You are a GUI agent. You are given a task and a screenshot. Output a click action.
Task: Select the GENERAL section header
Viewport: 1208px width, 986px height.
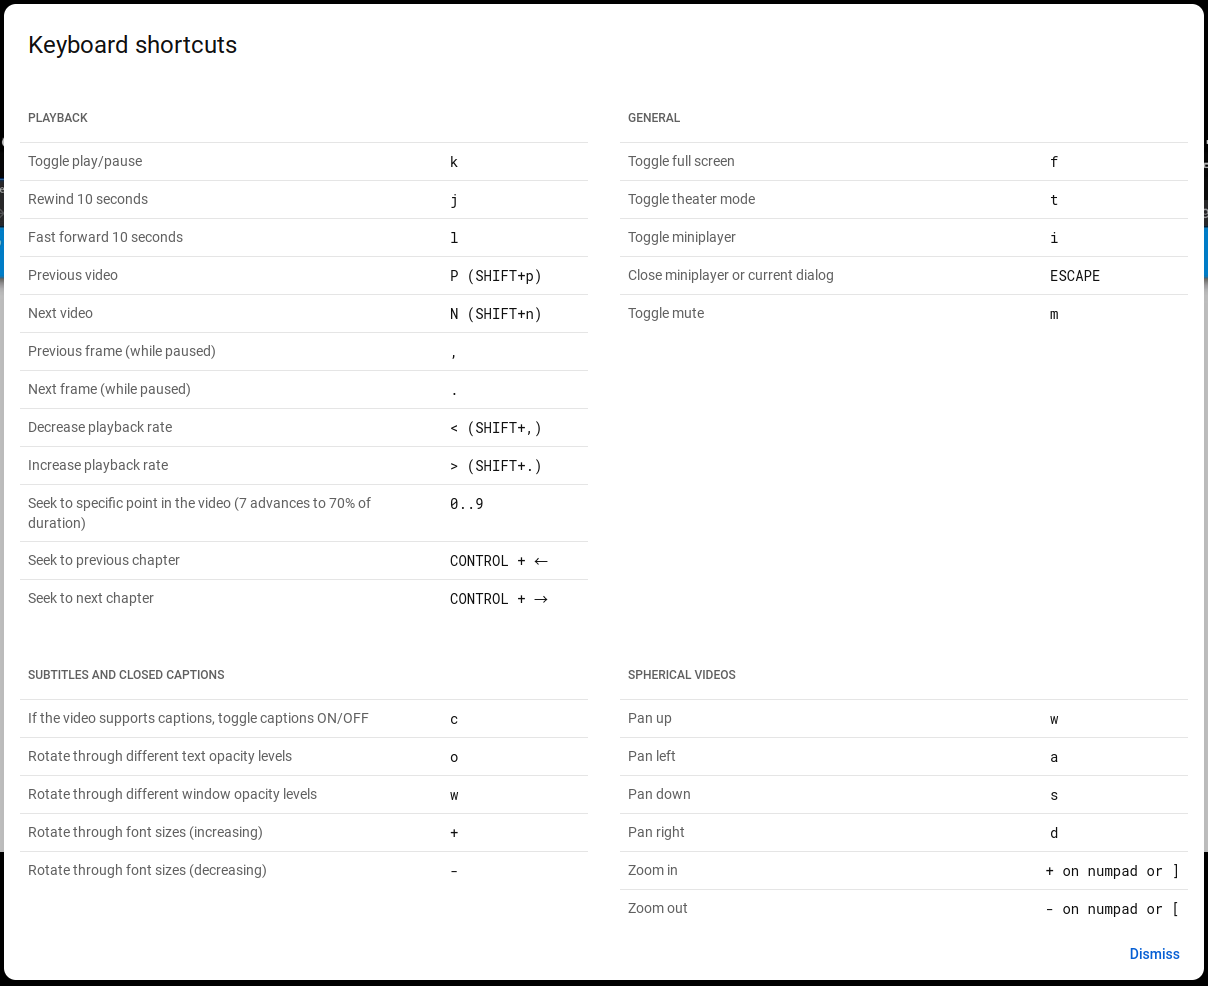click(654, 117)
